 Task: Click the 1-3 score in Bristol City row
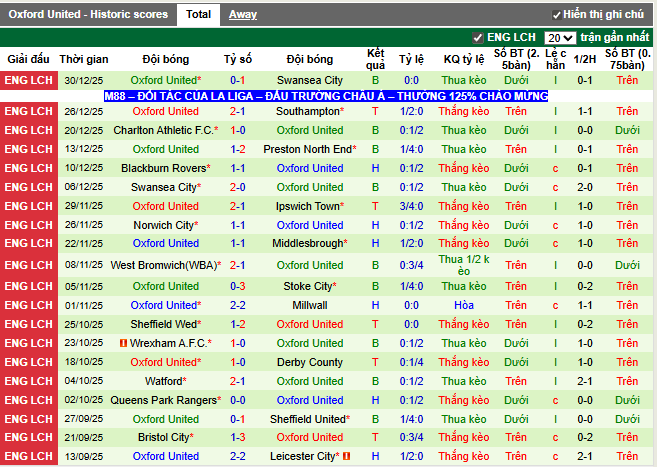click(238, 437)
